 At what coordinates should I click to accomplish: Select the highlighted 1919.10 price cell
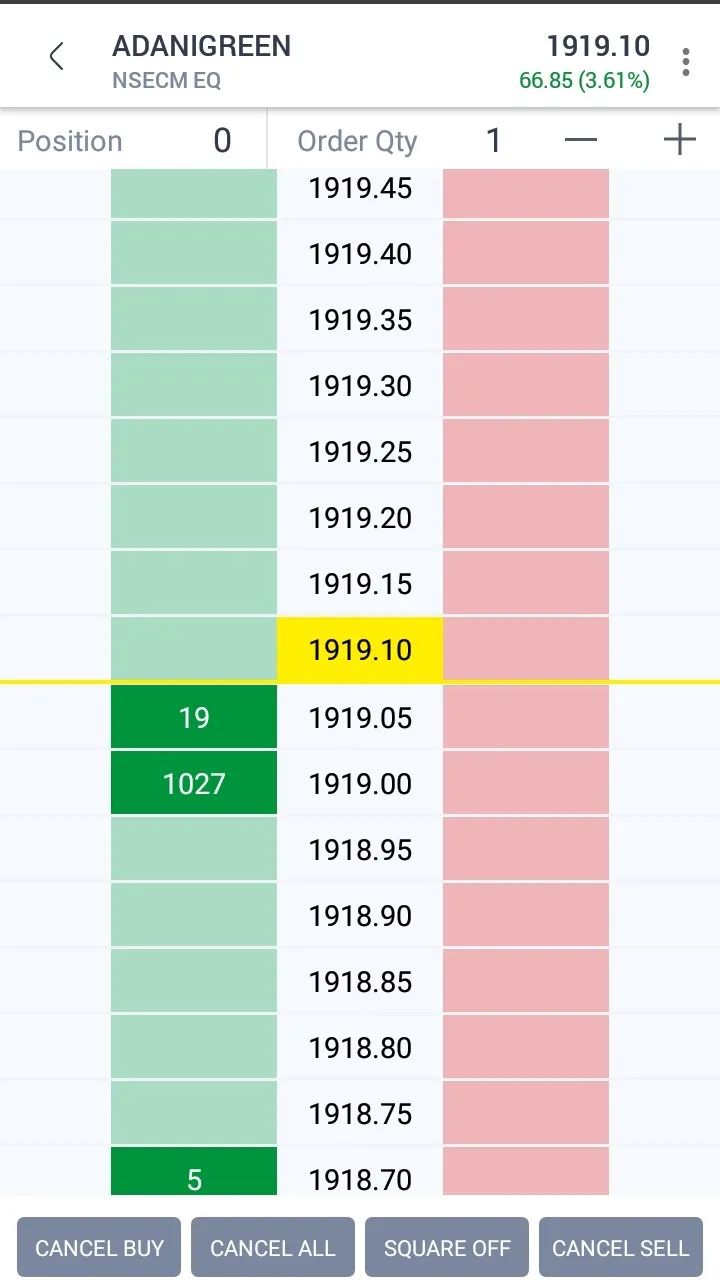(360, 650)
